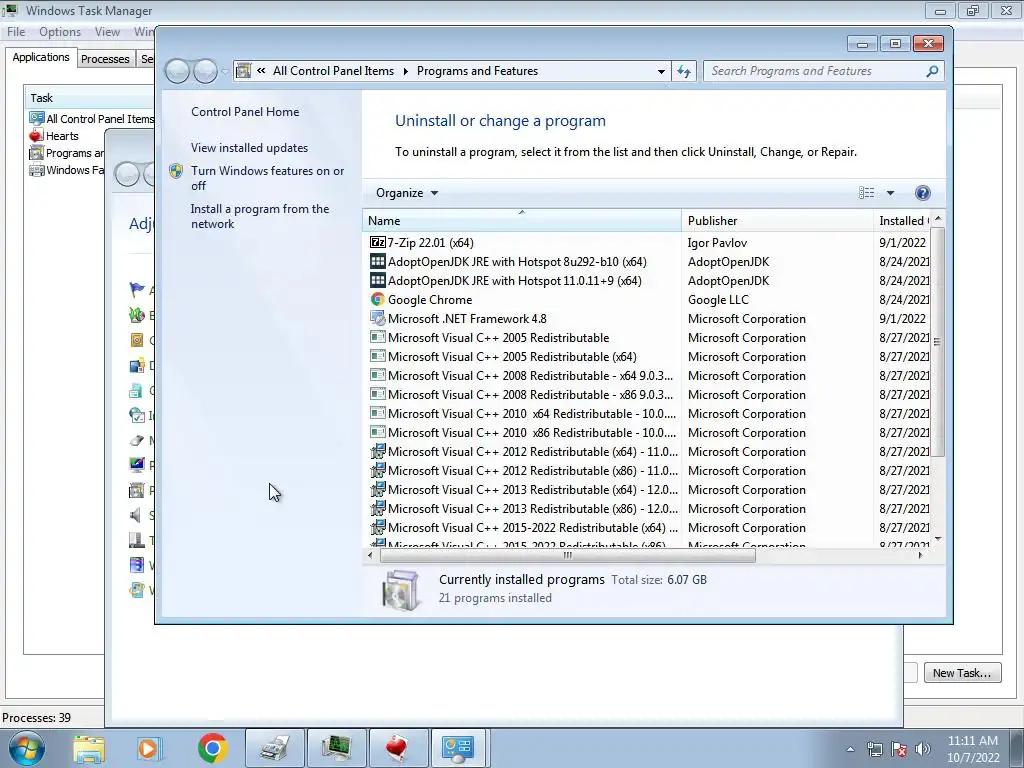The image size is (1024, 768).
Task: Click the AdoptOpenJDK JRE 8u292-b10 icon
Action: 377,261
